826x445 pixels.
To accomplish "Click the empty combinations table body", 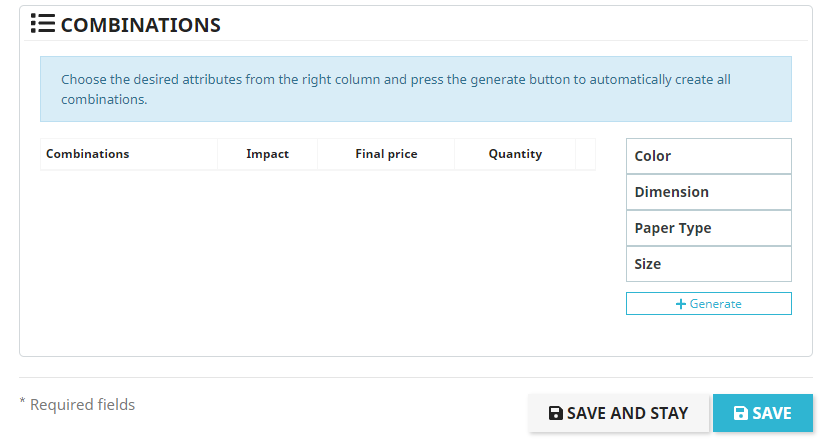I will click(x=317, y=250).
